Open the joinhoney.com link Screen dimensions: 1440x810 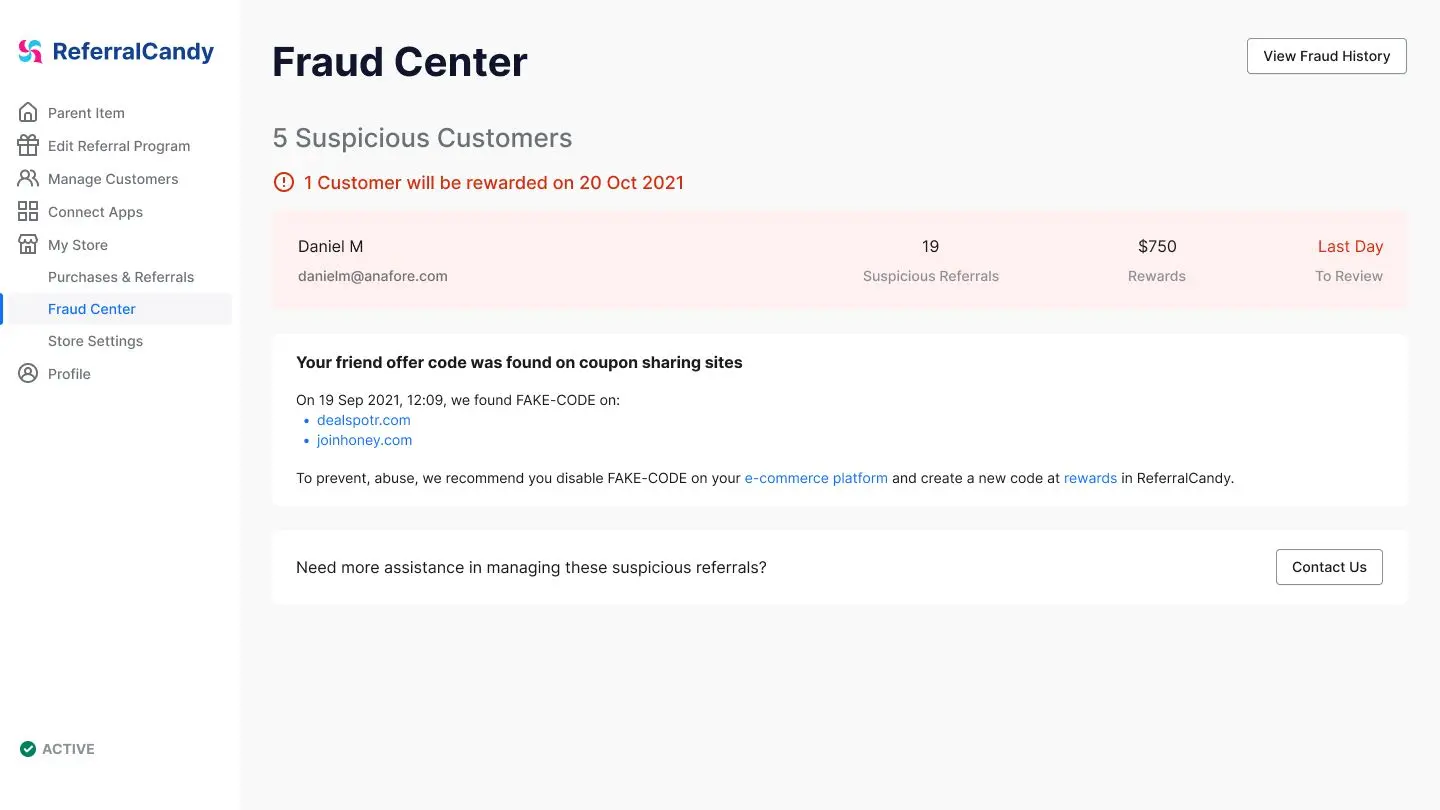click(364, 440)
